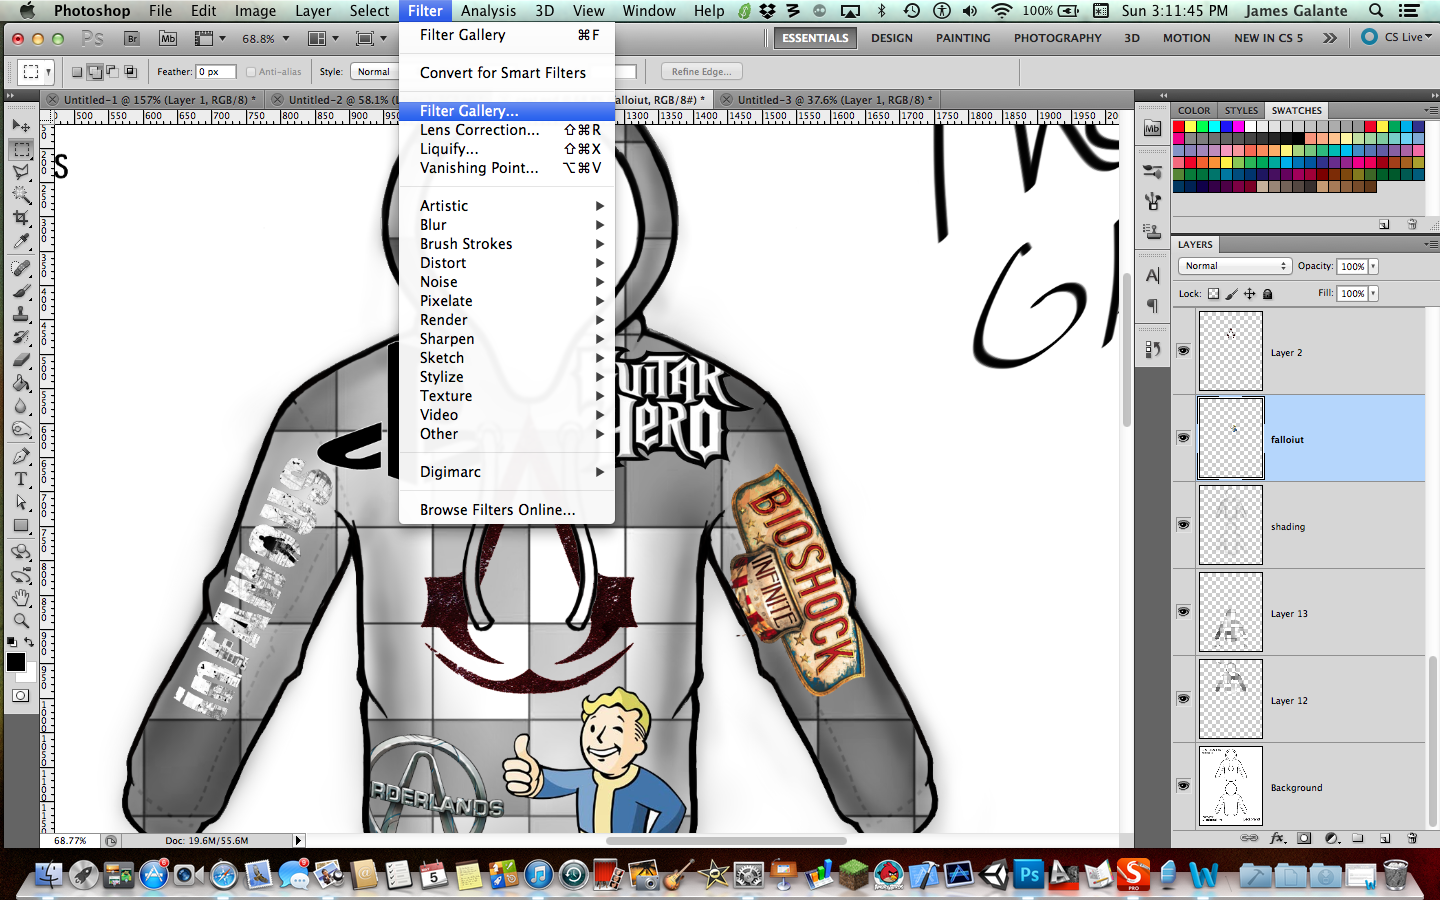
Task: Toggle lock transparent pixels
Action: click(x=1213, y=294)
